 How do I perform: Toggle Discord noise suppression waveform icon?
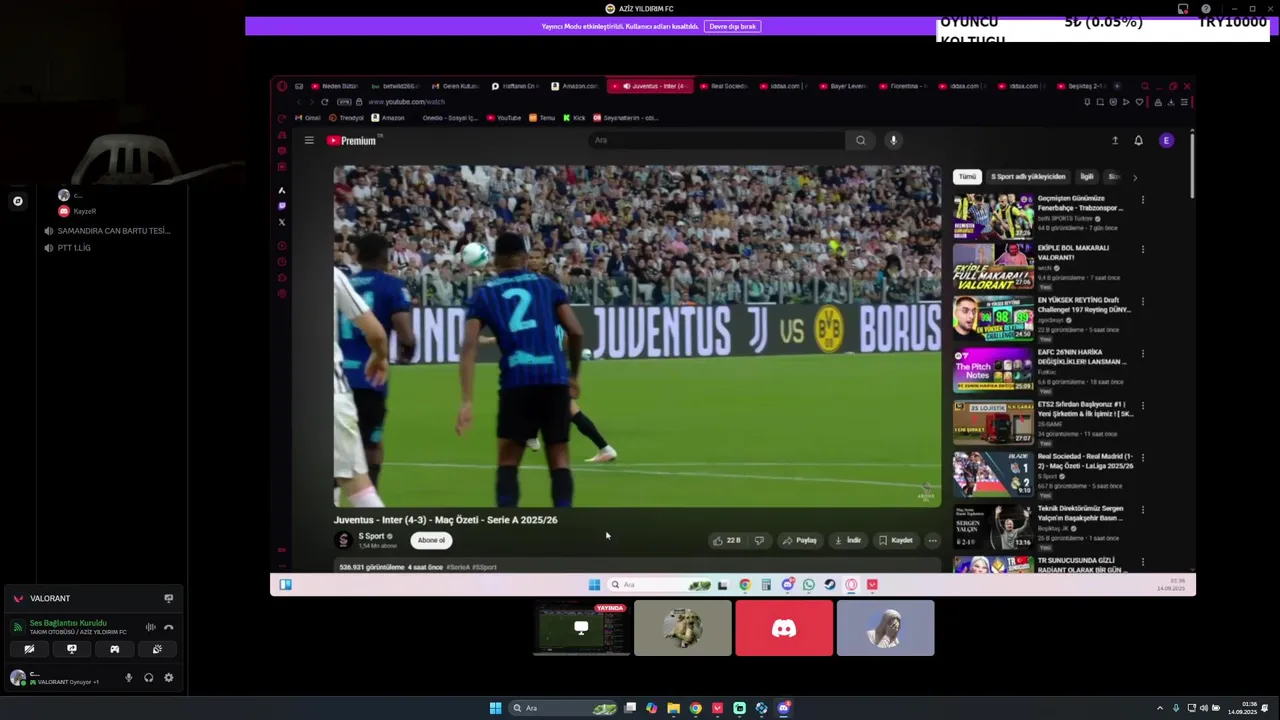click(x=150, y=627)
